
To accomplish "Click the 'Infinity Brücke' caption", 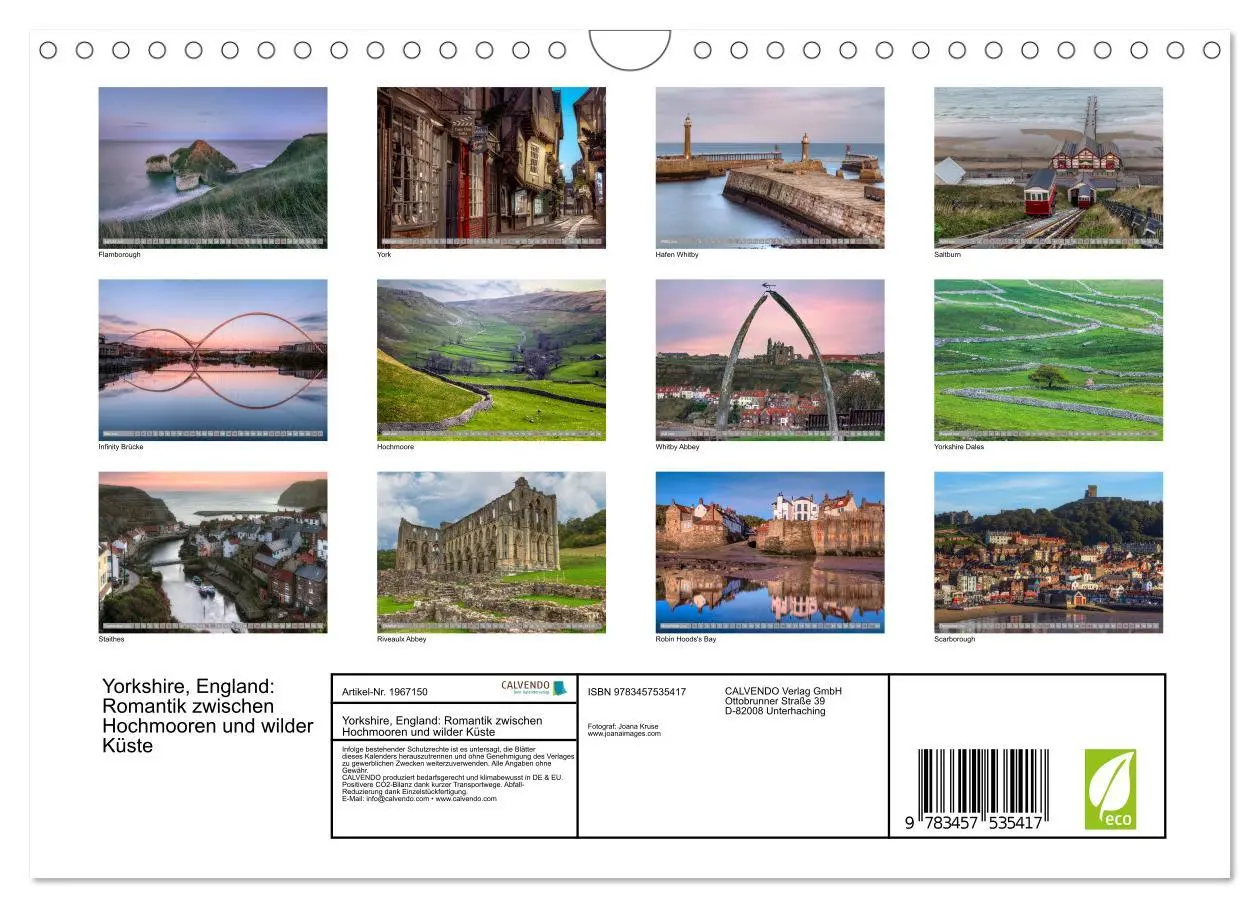I will 121,447.
